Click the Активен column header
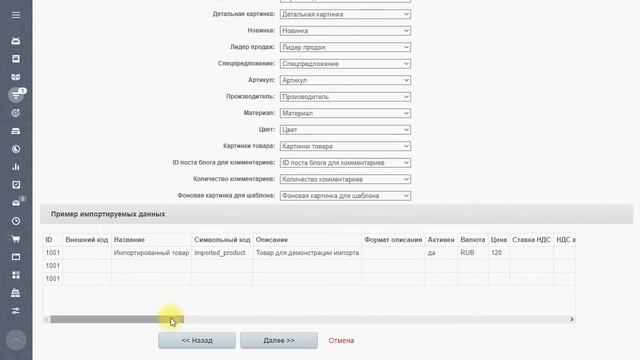Image resolution: width=640 pixels, height=360 pixels. tap(441, 240)
